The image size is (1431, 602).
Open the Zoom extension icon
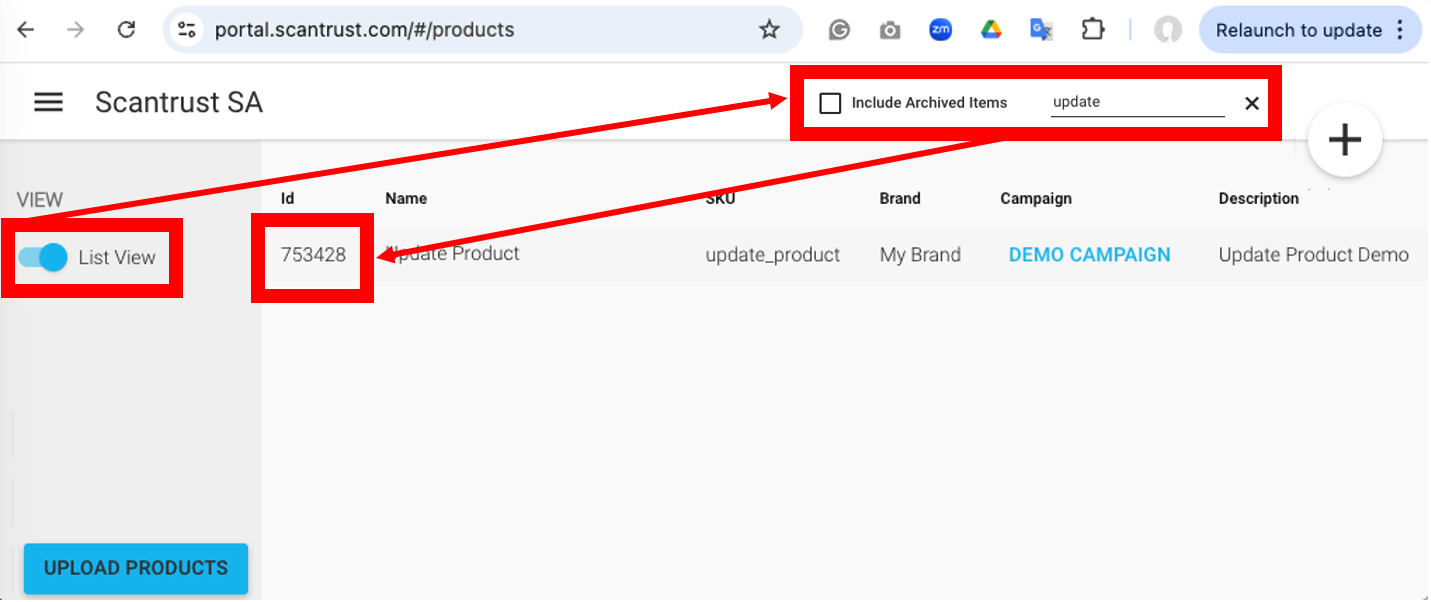coord(940,30)
